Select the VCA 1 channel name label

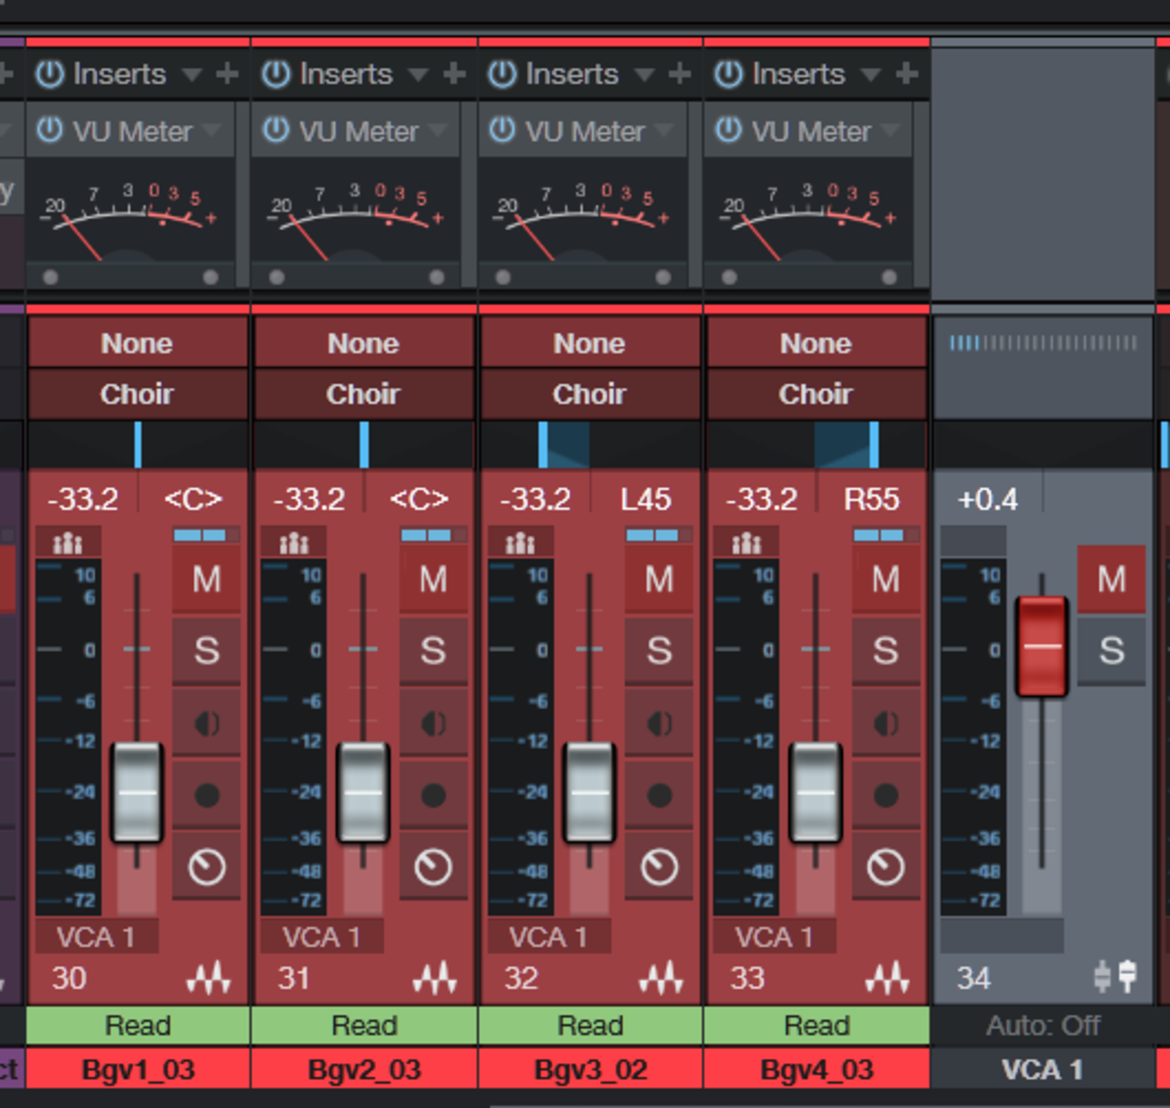pyautogui.click(x=1042, y=1069)
